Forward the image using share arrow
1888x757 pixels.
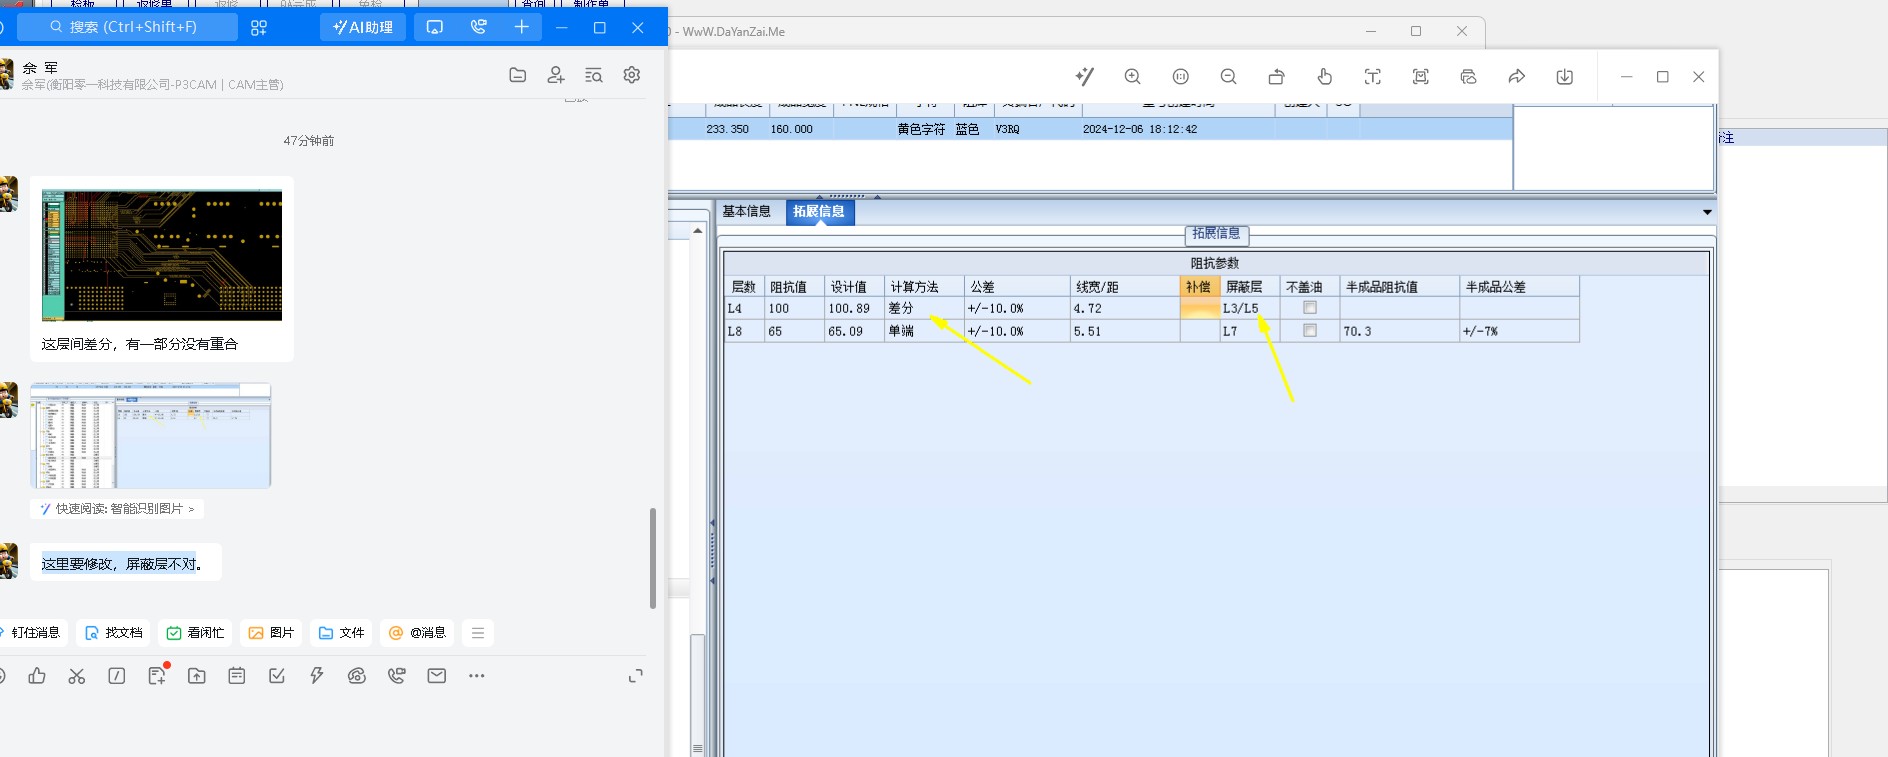1517,77
